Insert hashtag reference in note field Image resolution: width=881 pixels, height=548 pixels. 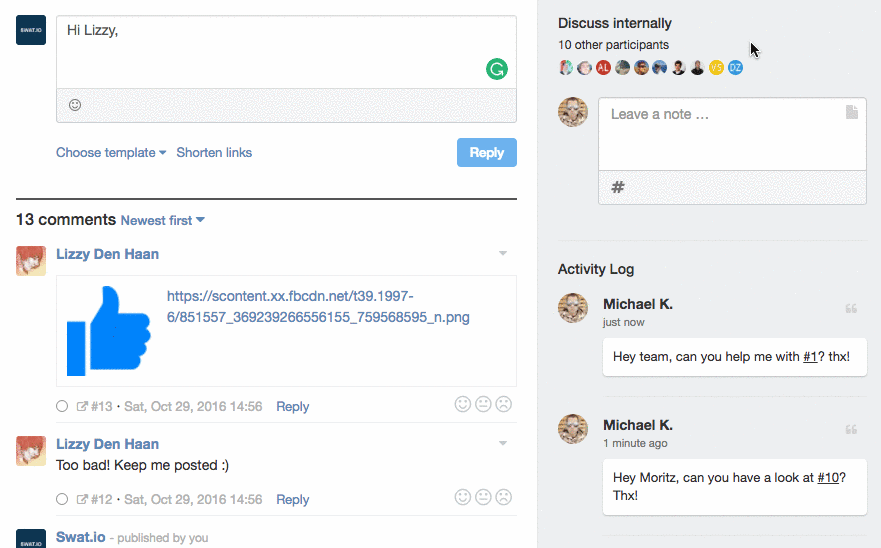618,187
